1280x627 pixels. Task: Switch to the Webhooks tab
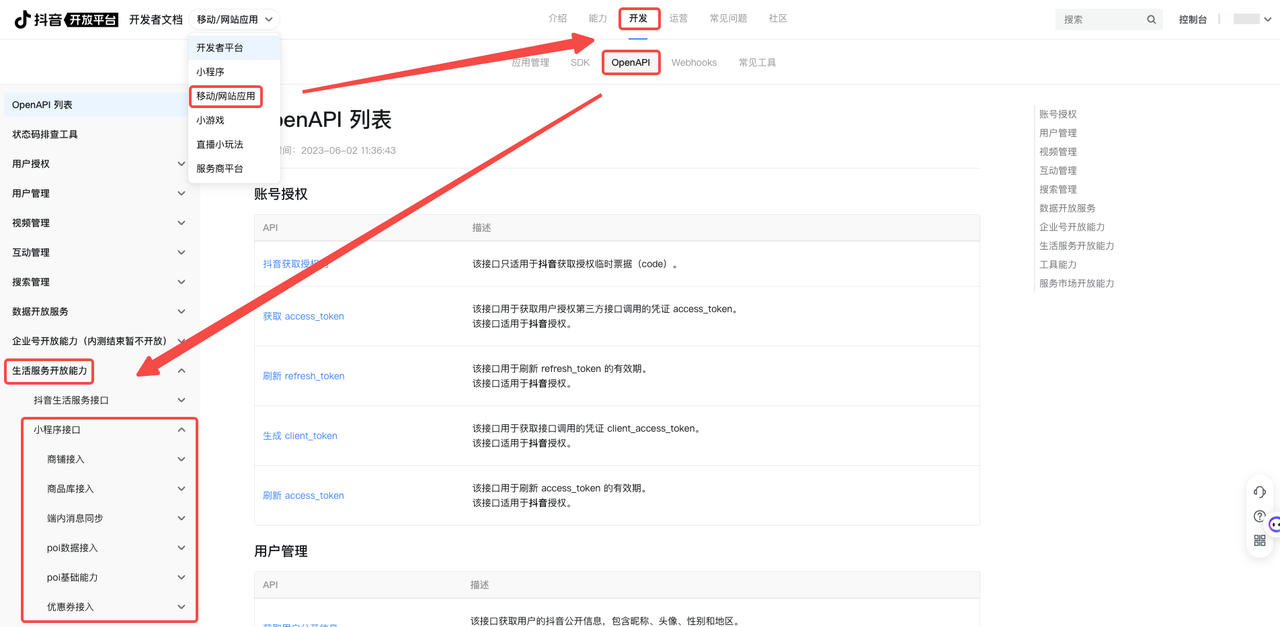point(693,63)
